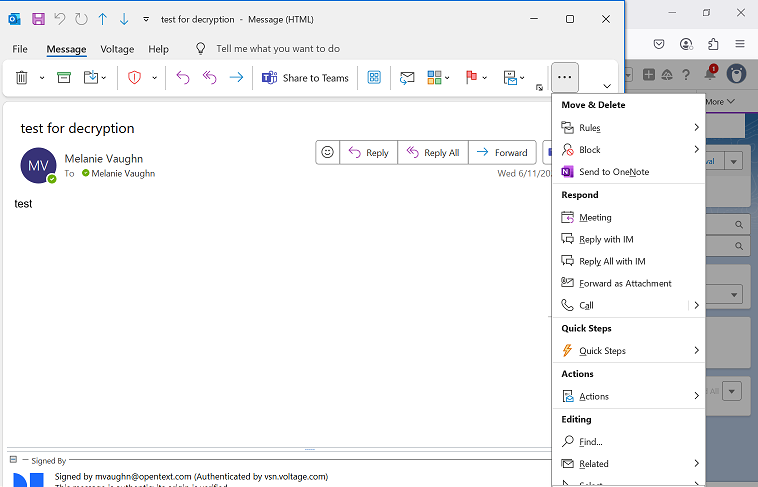Click Share to Teams button
This screenshot has width=758, height=487.
pyautogui.click(x=305, y=78)
